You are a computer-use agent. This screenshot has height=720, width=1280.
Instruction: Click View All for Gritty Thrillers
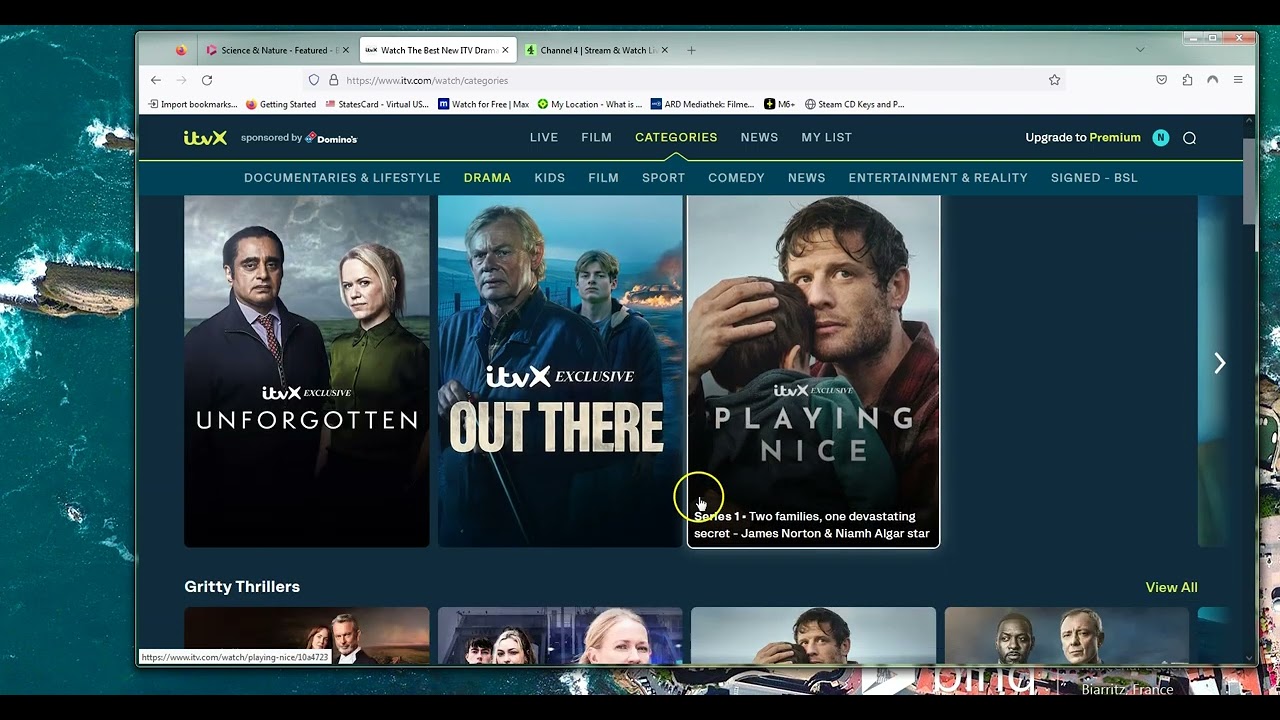pos(1171,587)
